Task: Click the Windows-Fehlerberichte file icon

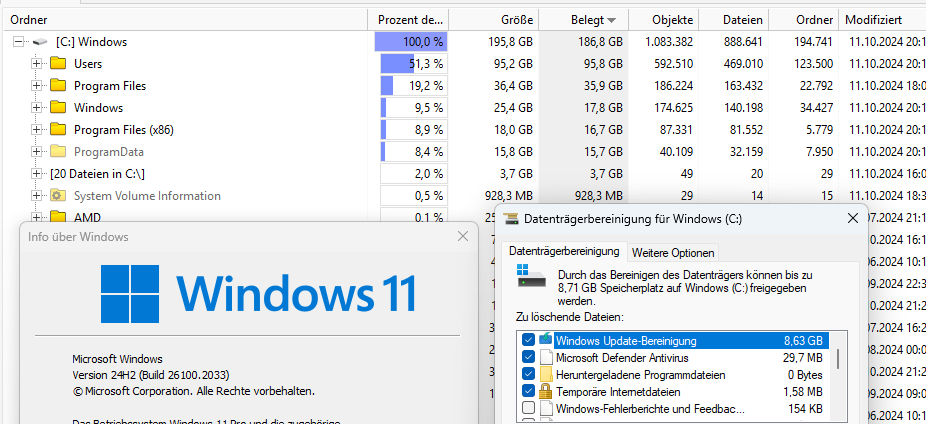Action: (546, 408)
